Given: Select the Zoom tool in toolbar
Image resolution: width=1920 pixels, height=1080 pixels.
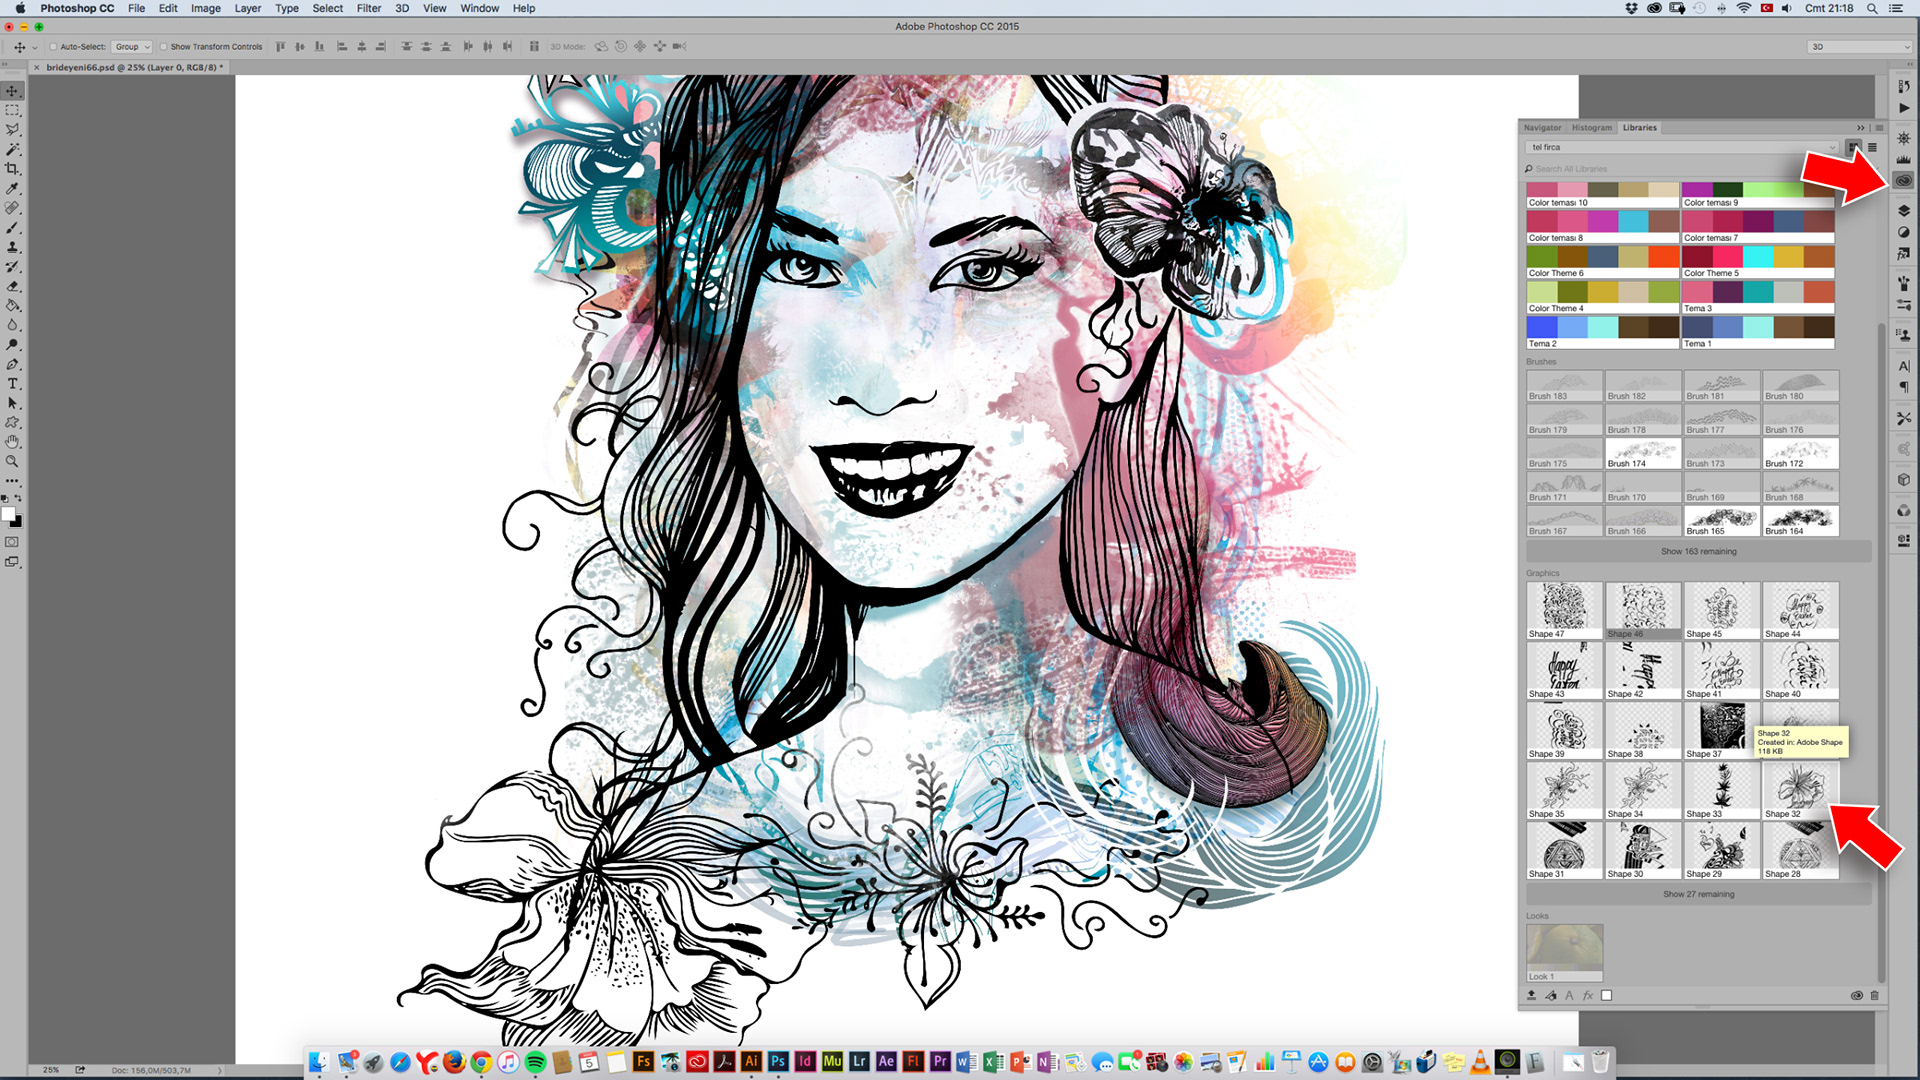Looking at the screenshot, I should click(12, 462).
